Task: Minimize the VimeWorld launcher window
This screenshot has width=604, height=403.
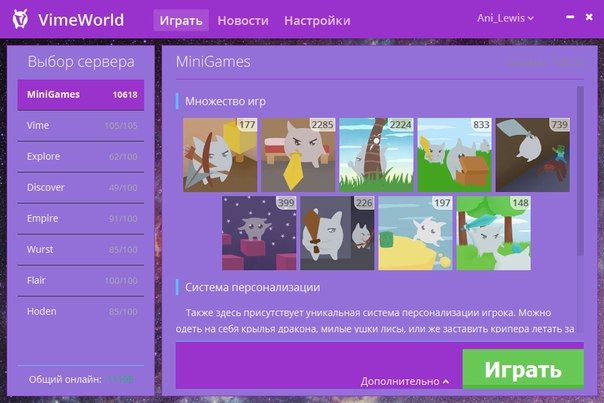Action: [x=570, y=17]
